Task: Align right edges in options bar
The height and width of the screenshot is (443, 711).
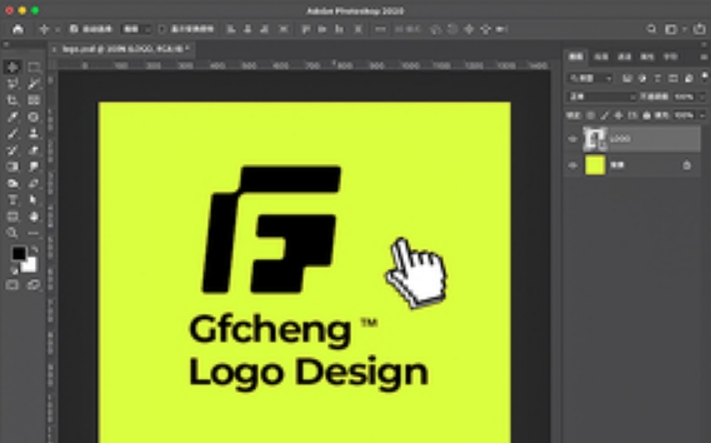Action: click(x=264, y=29)
